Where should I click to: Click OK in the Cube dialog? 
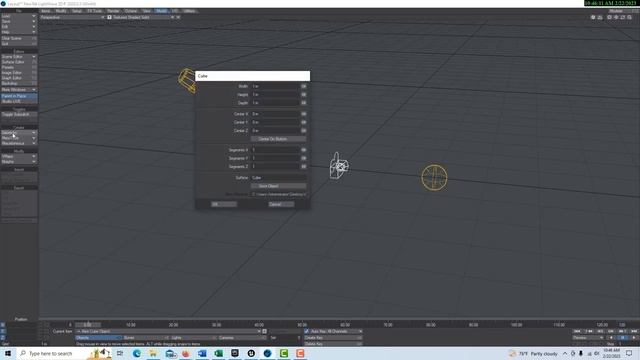[x=224, y=204]
